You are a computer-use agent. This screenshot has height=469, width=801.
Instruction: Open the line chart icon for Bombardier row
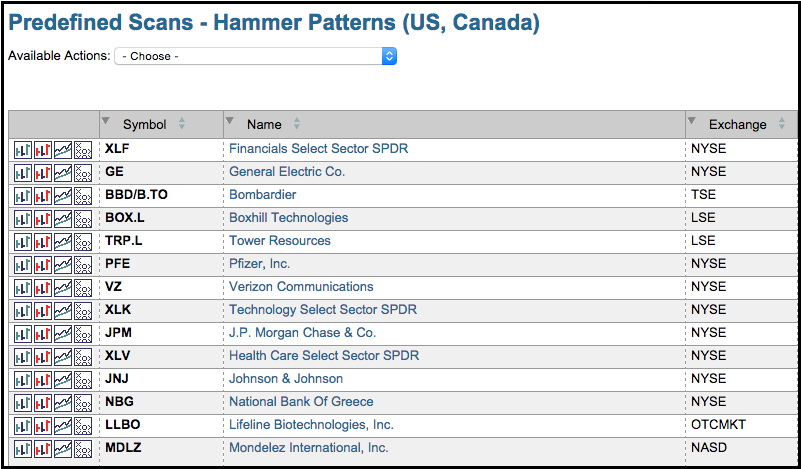click(63, 195)
